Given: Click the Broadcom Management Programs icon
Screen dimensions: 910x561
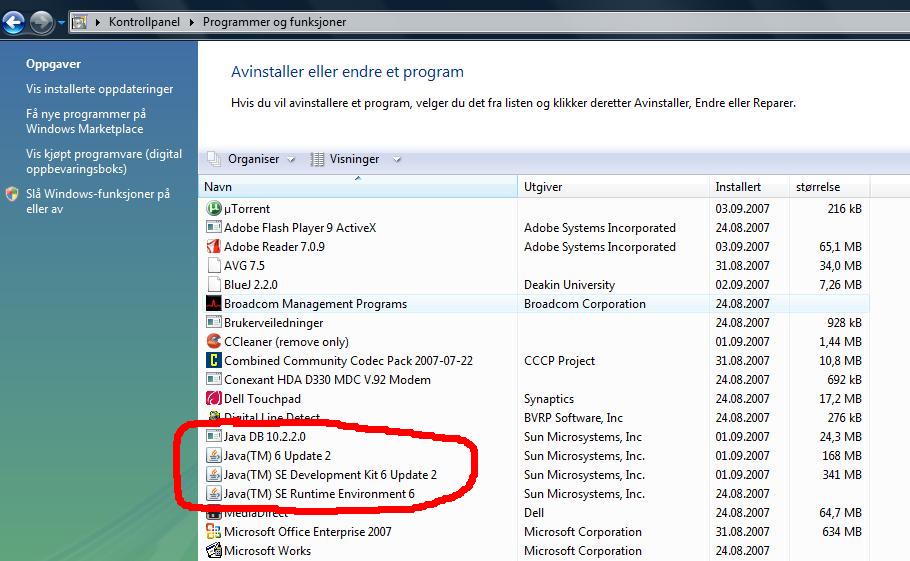Looking at the screenshot, I should (214, 303).
